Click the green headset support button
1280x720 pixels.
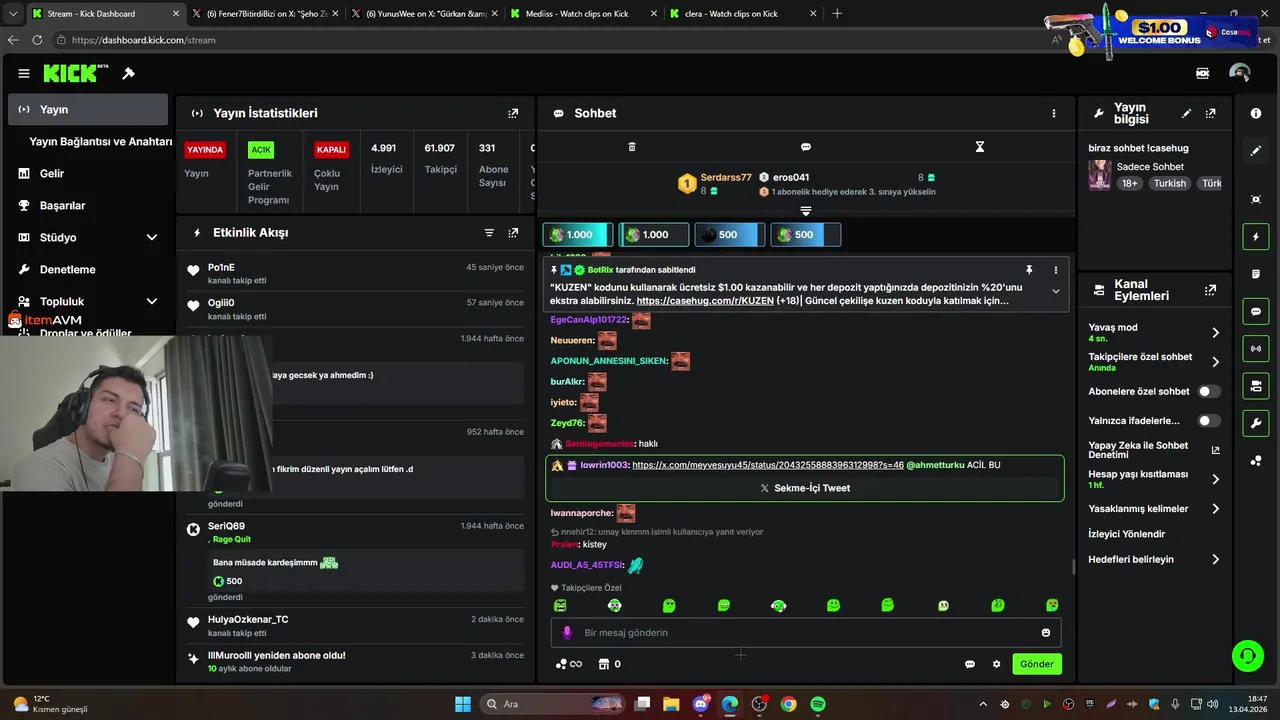coord(1247,656)
